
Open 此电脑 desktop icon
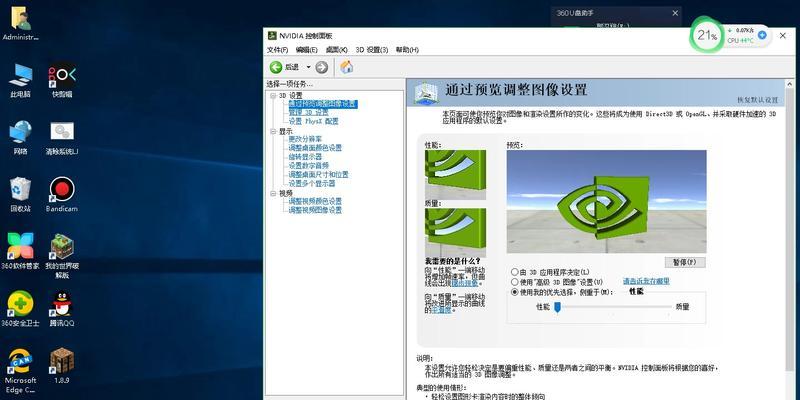20,81
